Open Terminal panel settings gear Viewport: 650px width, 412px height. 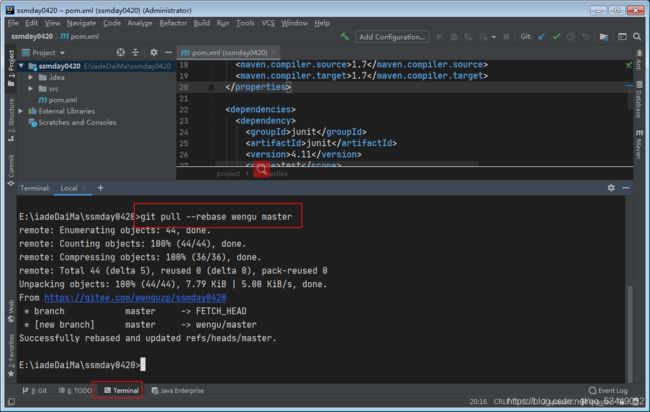(x=611, y=188)
